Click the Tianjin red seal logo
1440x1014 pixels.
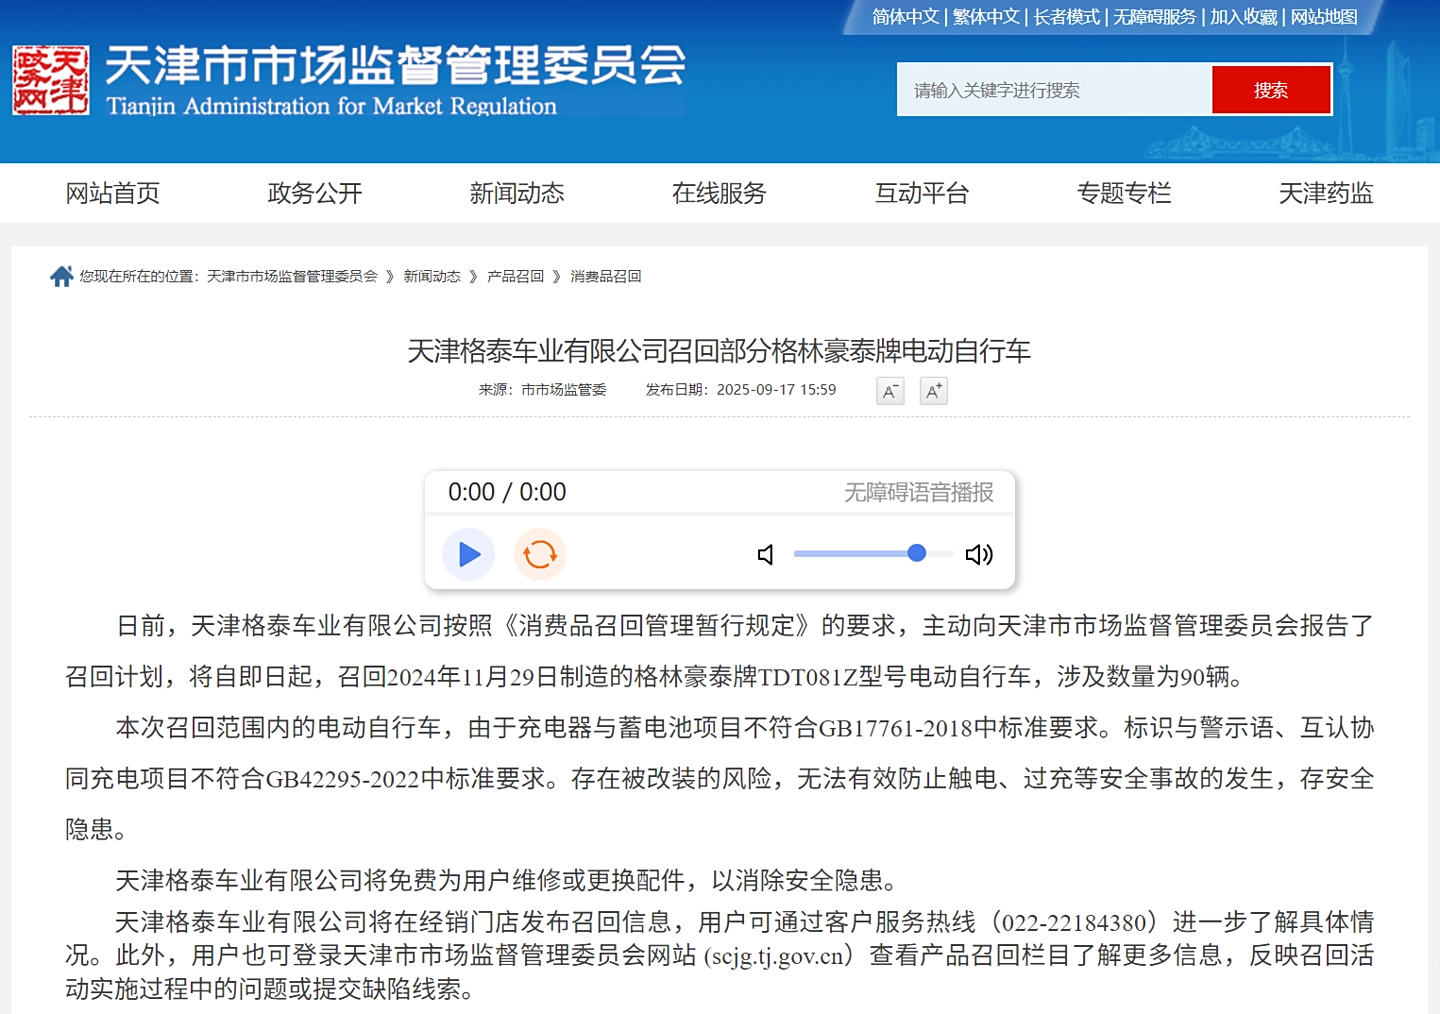click(51, 80)
